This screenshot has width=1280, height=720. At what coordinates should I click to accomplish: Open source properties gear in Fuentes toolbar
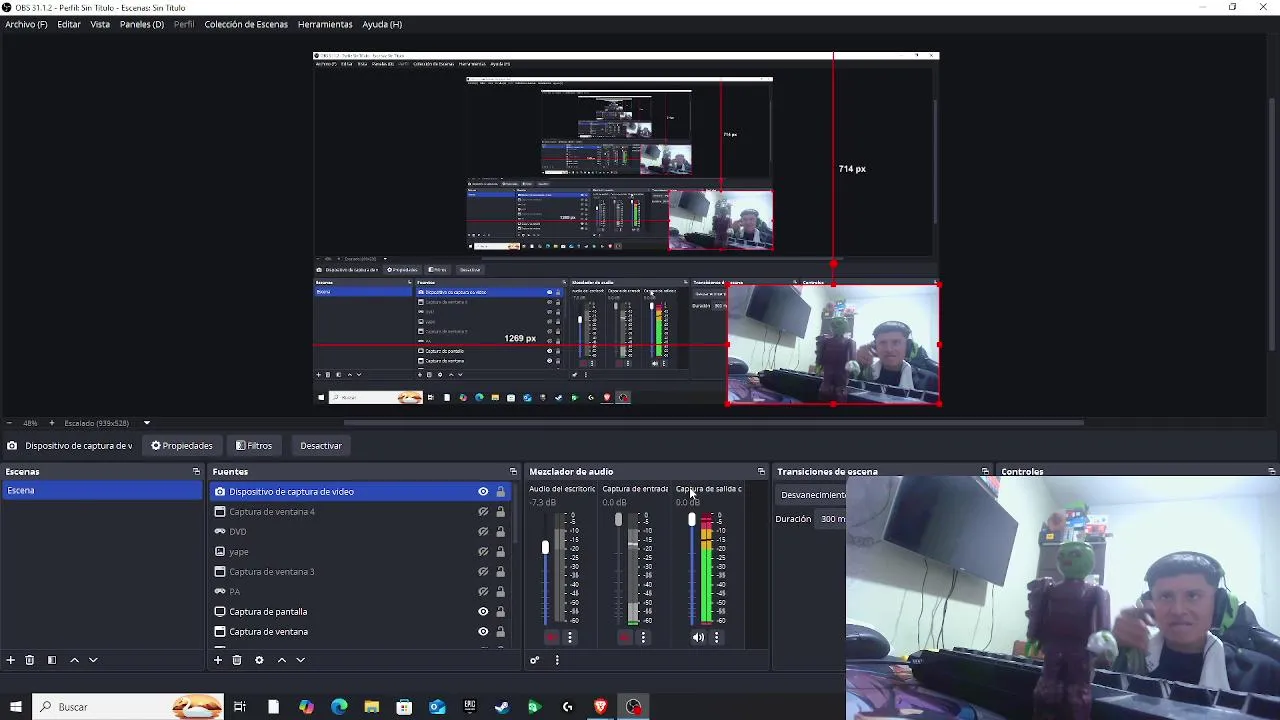pyautogui.click(x=259, y=660)
